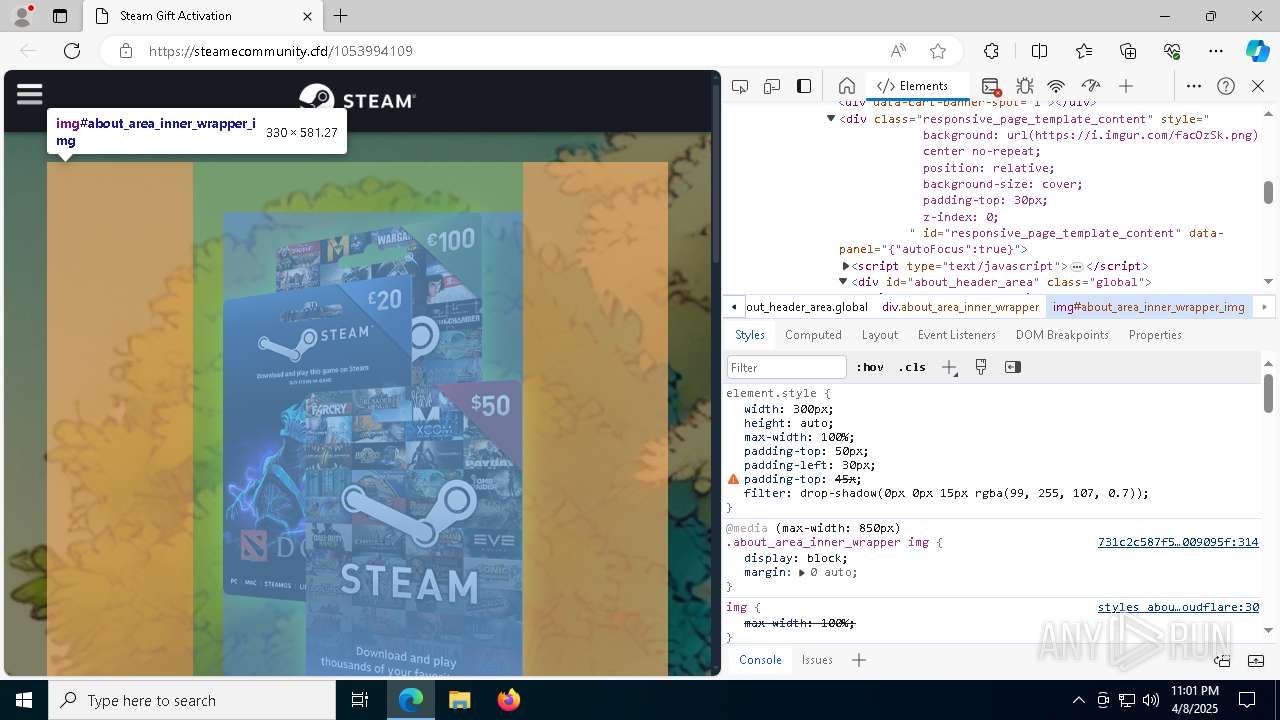
Task: Open the Network wifi icon tool
Action: tap(1056, 86)
